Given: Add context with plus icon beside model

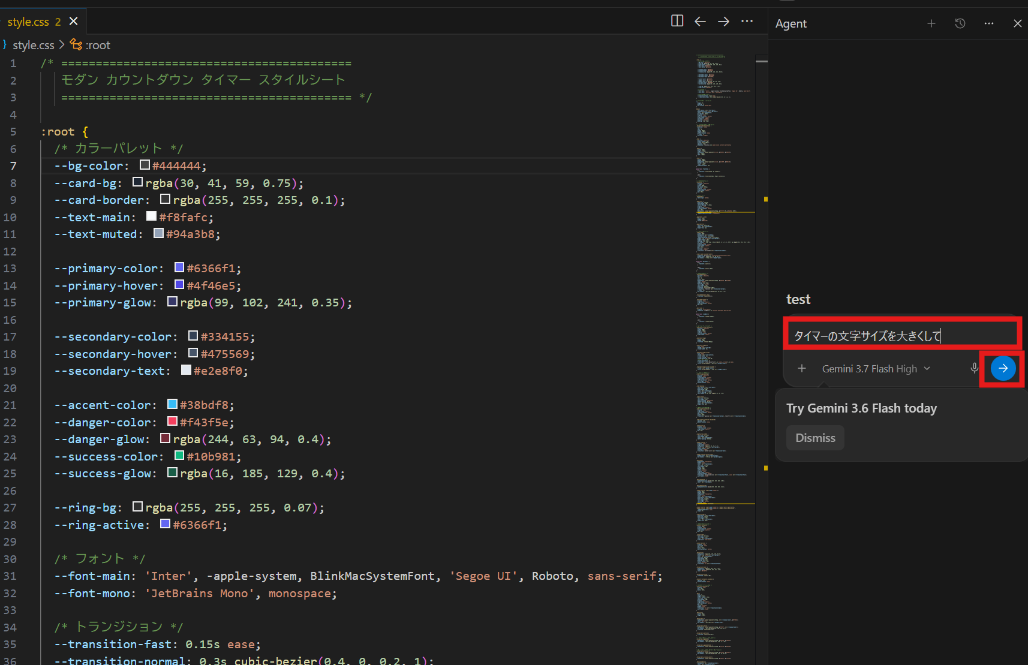Looking at the screenshot, I should [x=801, y=369].
